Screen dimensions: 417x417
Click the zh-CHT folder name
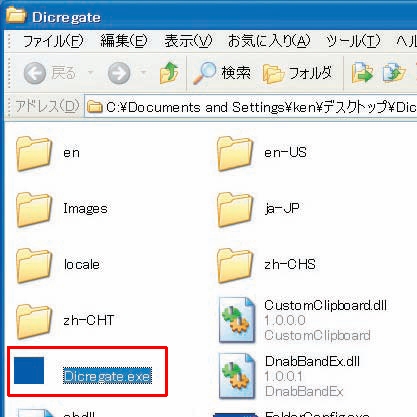point(89,320)
